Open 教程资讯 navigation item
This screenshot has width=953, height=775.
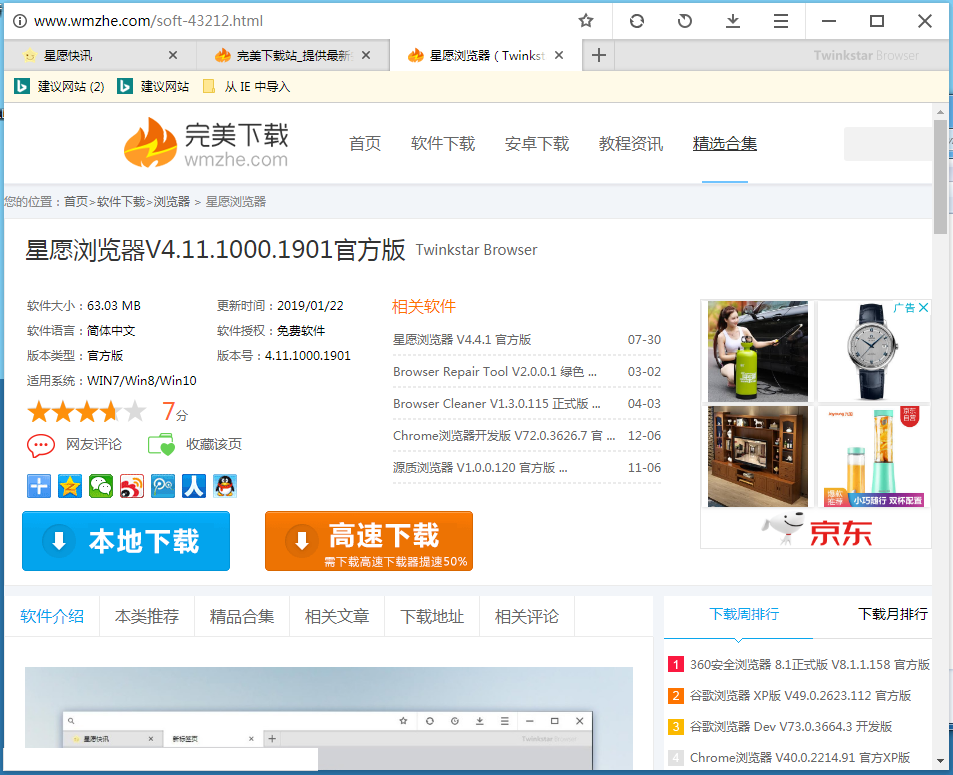pyautogui.click(x=630, y=143)
